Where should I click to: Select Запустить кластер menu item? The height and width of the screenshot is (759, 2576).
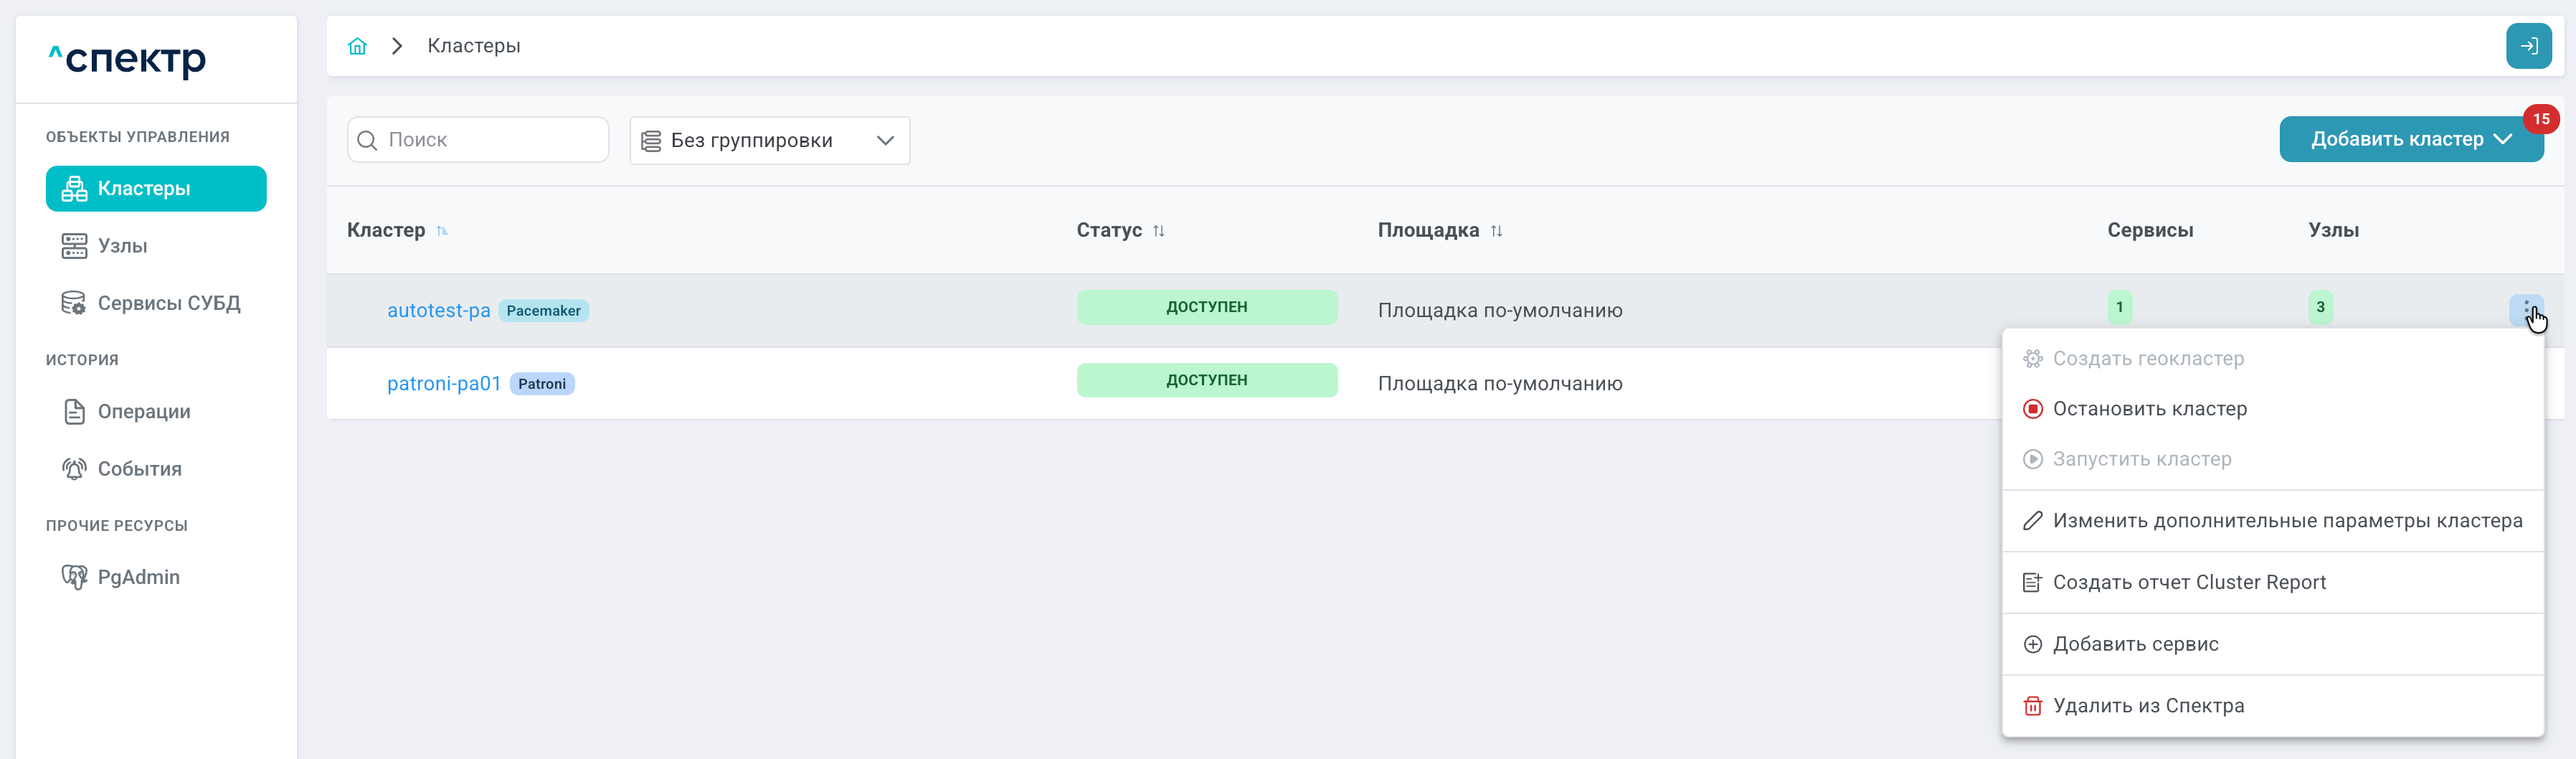pos(2273,459)
